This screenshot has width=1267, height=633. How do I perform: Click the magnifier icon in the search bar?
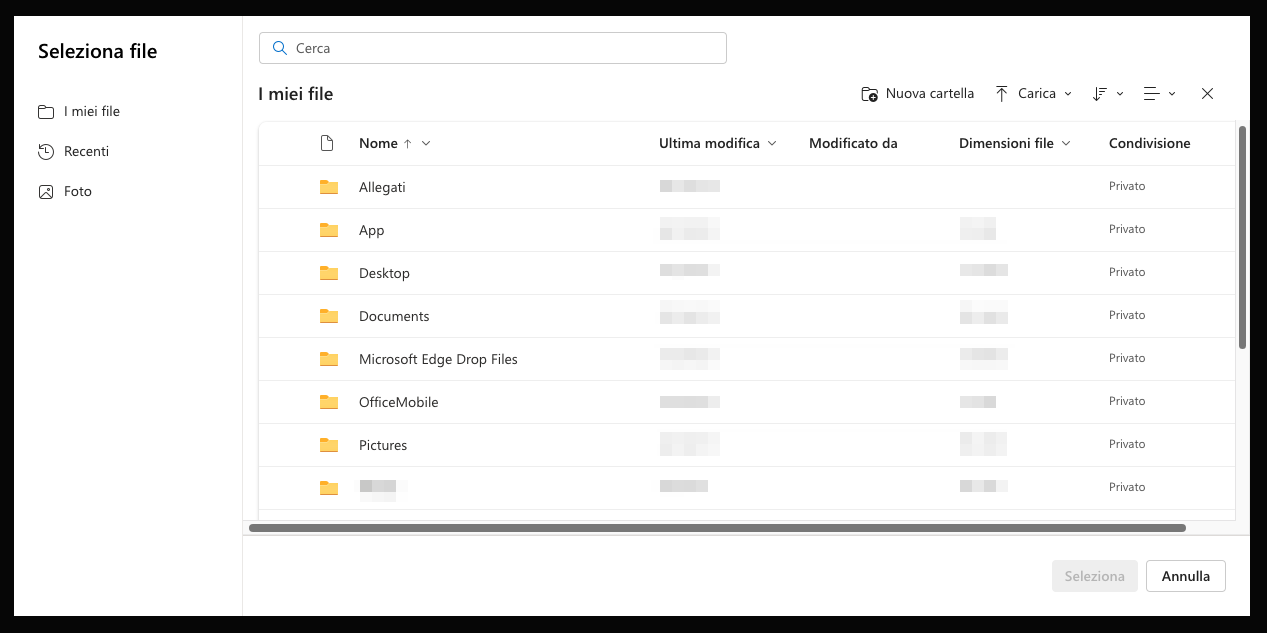coord(279,47)
